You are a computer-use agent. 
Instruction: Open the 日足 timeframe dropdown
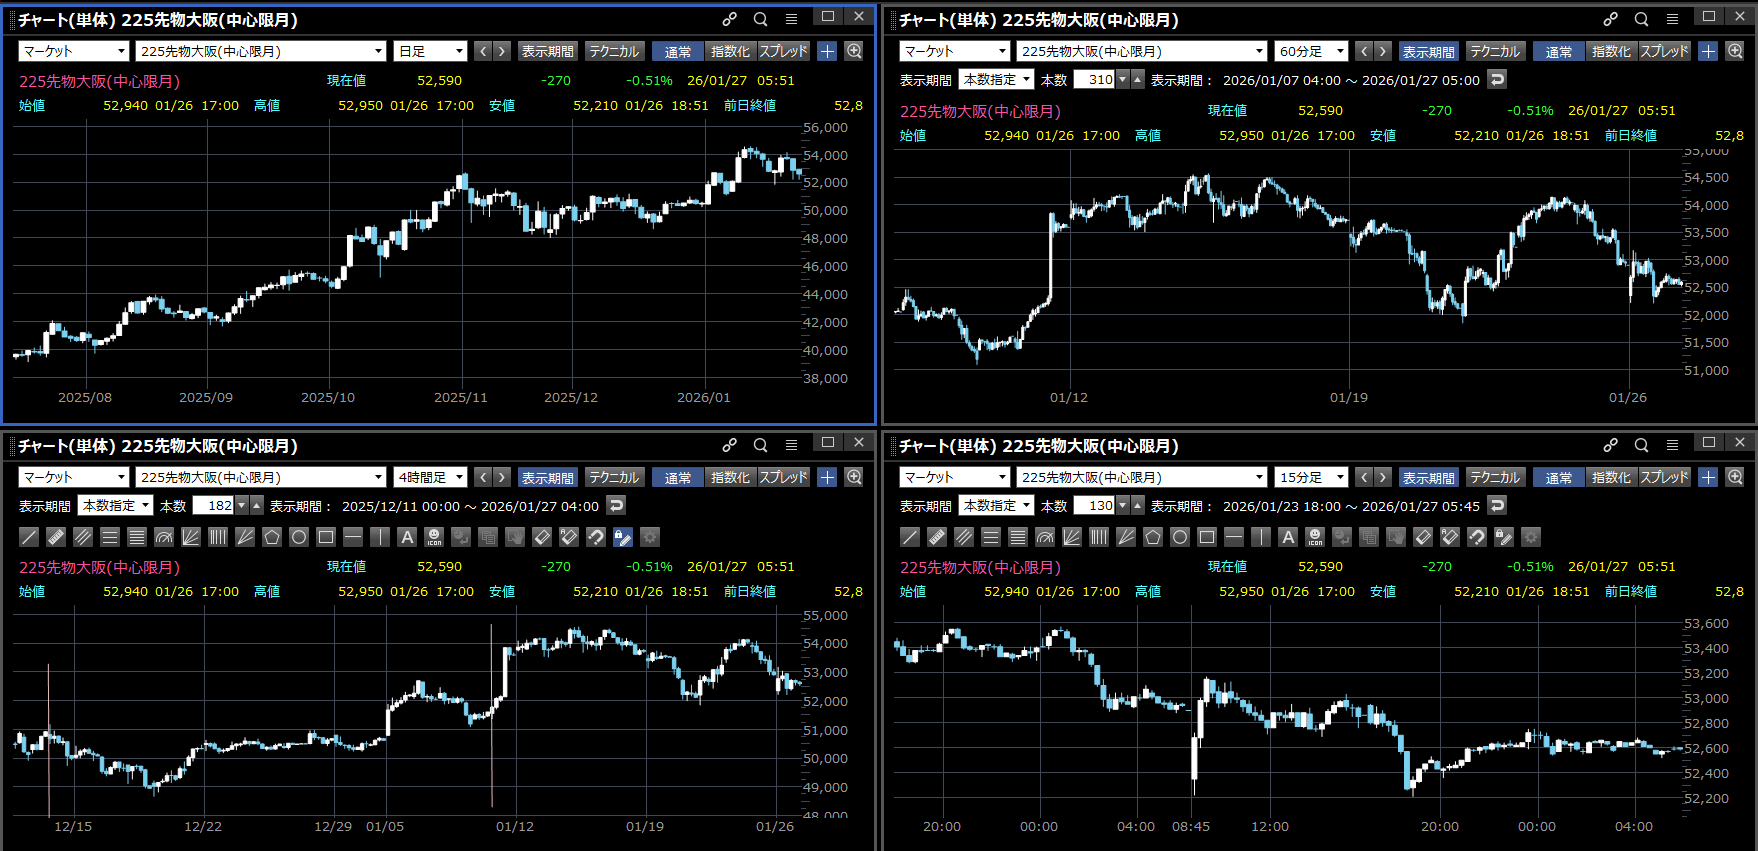(431, 51)
